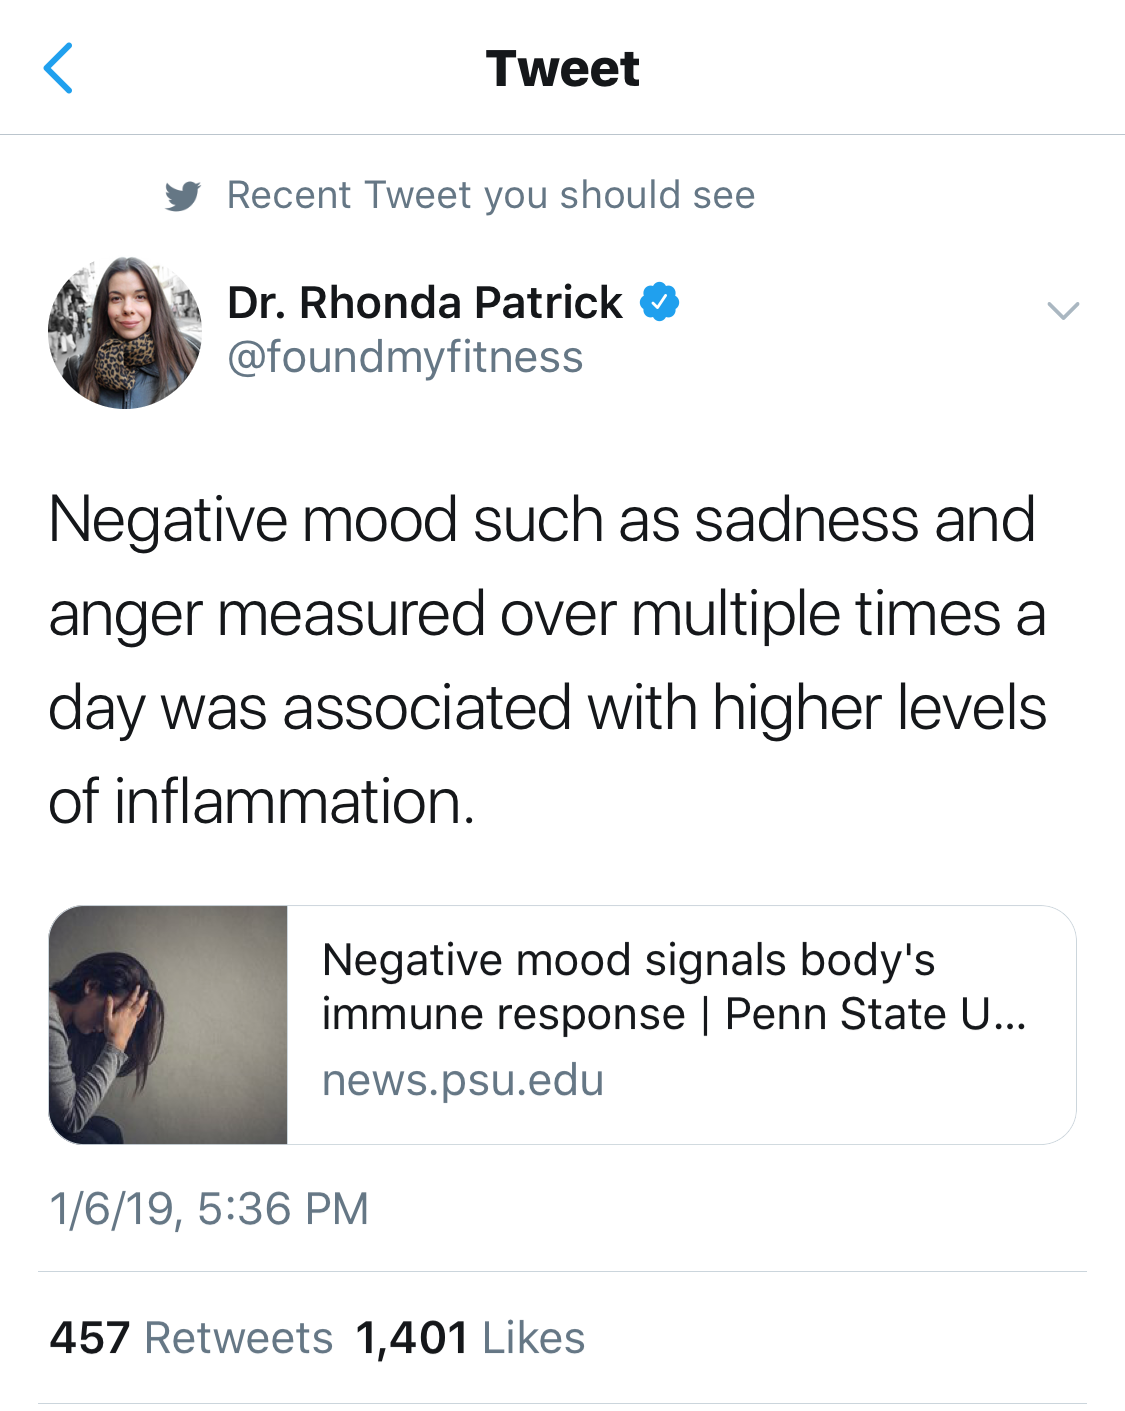Tap the @foundmyfitness handle
The height and width of the screenshot is (1411, 1125).
pyautogui.click(x=405, y=357)
